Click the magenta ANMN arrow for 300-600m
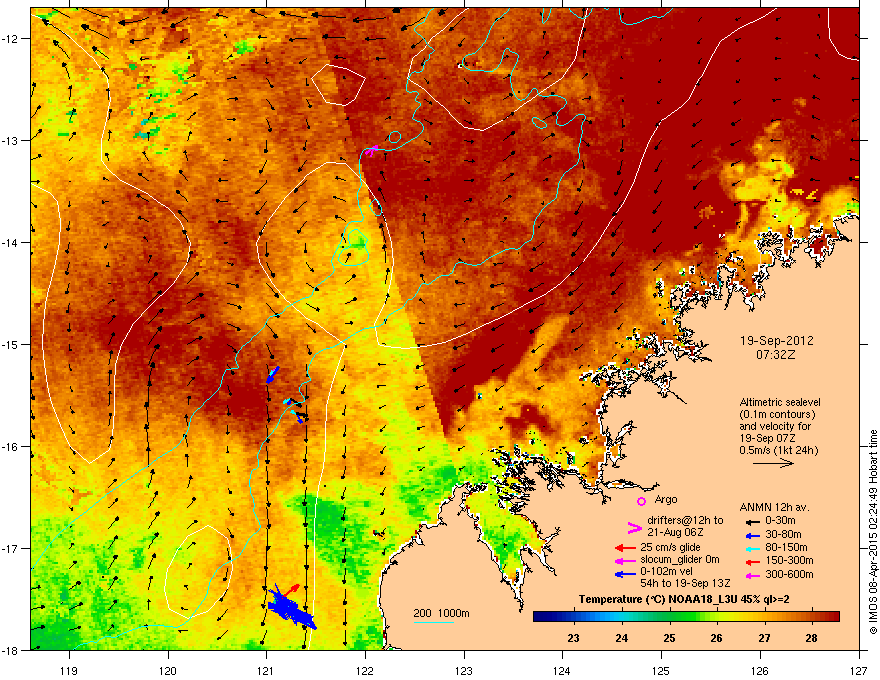This screenshot has height=680, width=880. (x=752, y=575)
